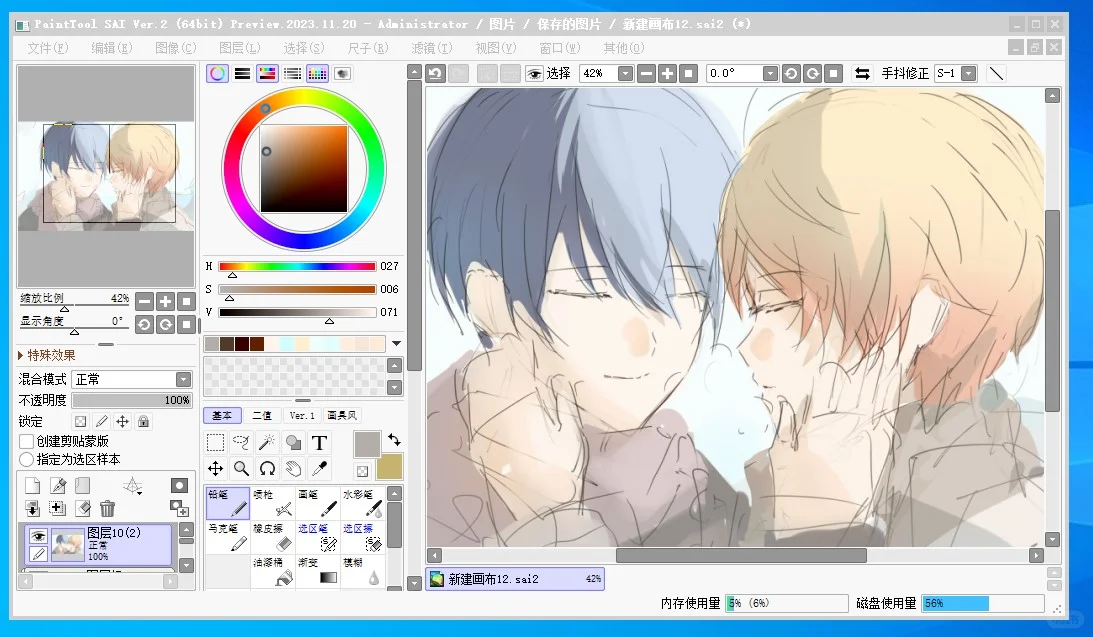
Task: Select the Hand pan tool
Action: pyautogui.click(x=293, y=468)
